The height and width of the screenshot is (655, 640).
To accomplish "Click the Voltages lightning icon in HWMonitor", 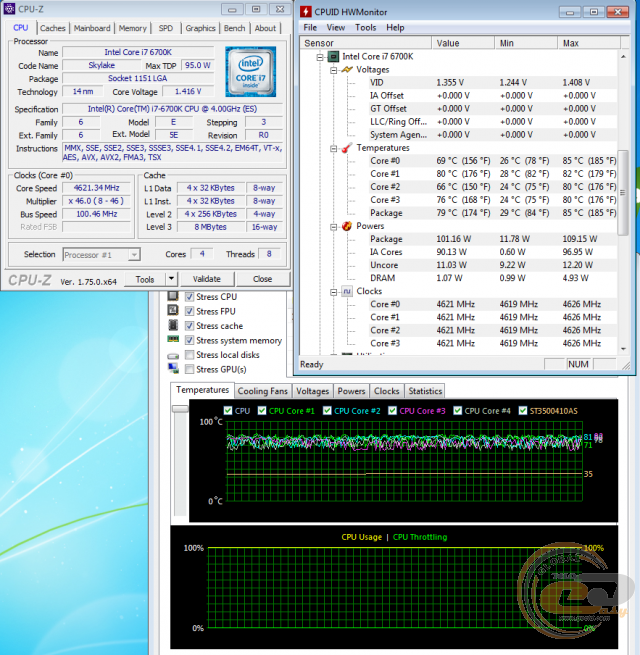I will tap(347, 69).
